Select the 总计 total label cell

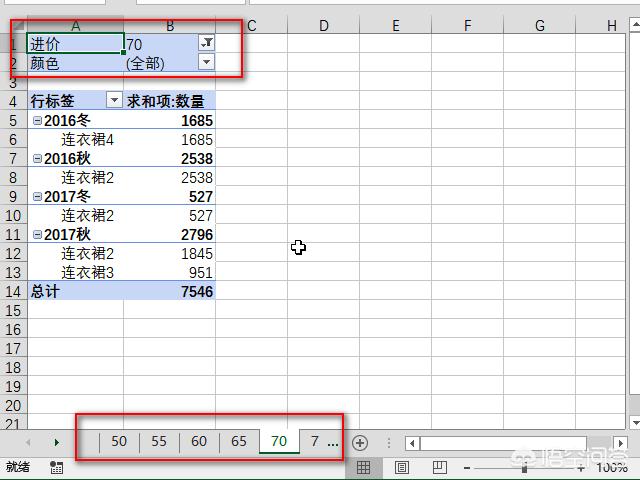[76, 291]
